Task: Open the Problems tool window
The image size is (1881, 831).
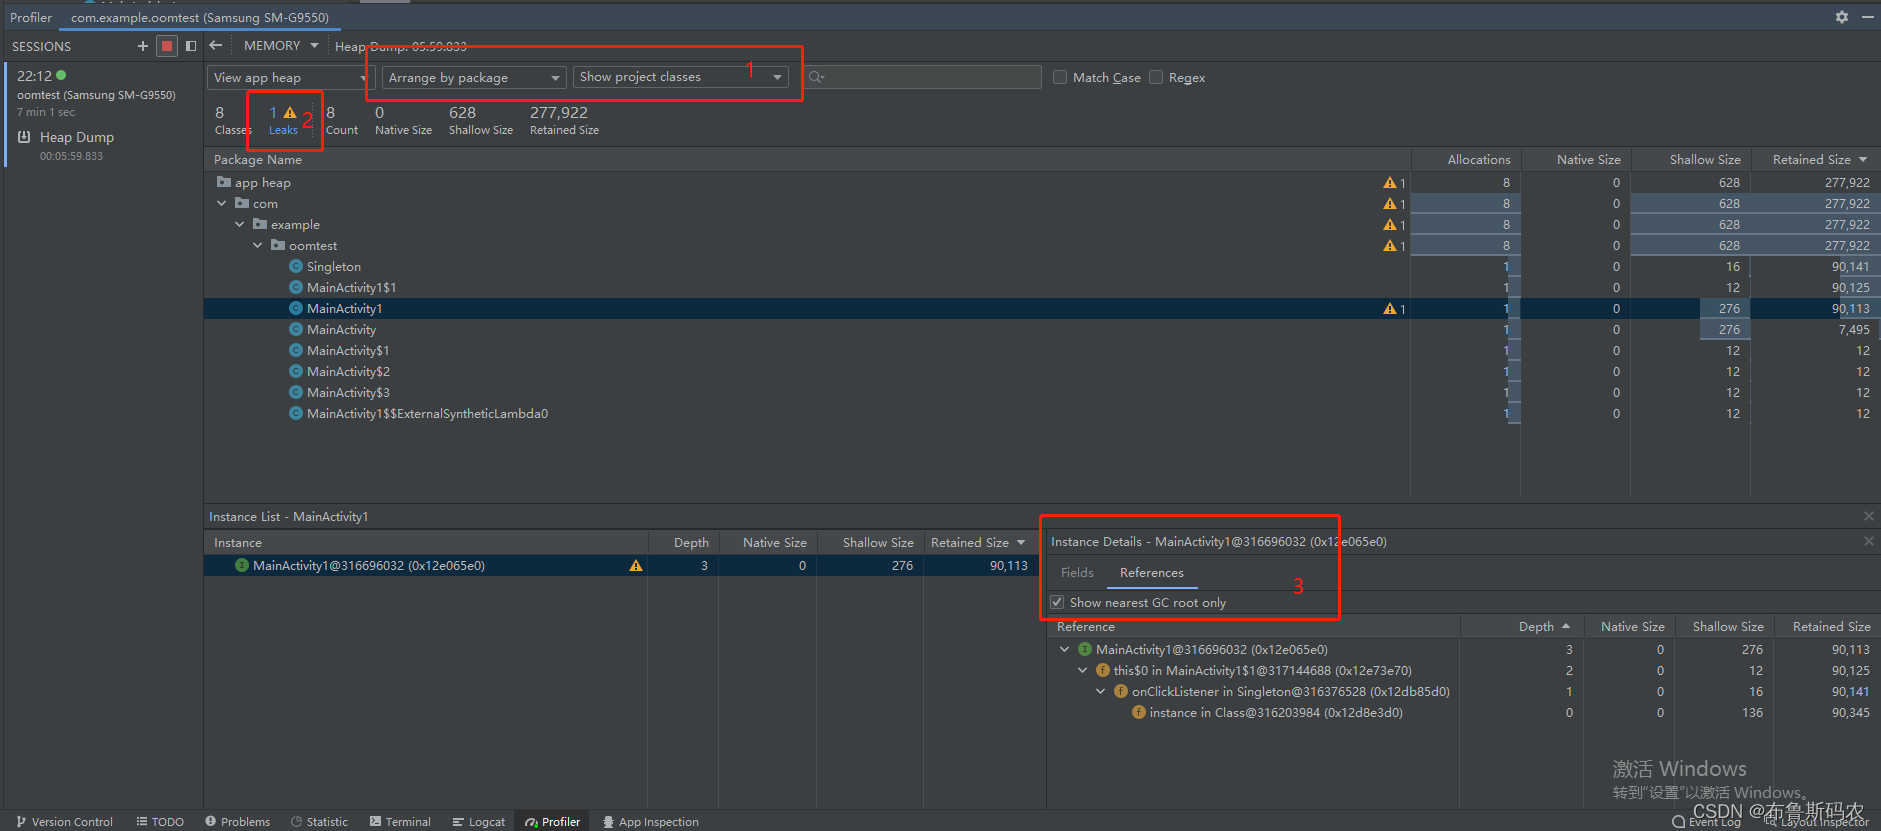Action: 237,822
